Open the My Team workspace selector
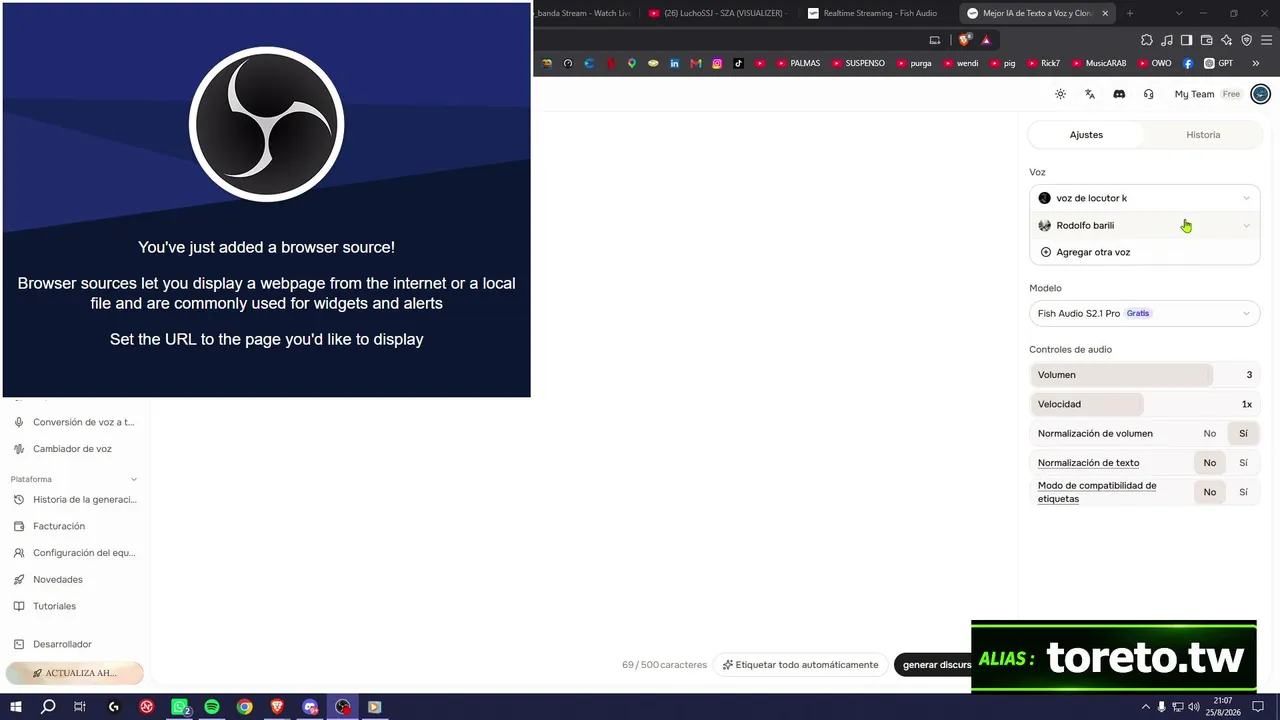This screenshot has width=1280, height=720. pyautogui.click(x=1207, y=94)
